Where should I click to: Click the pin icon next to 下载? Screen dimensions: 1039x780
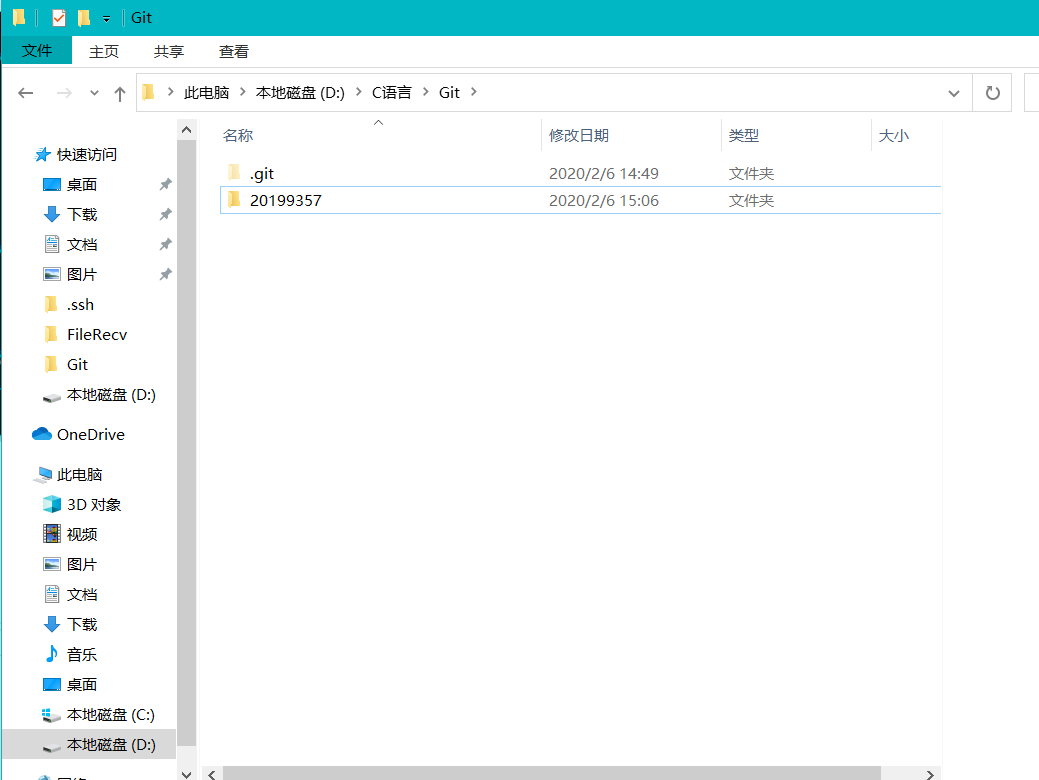tap(166, 214)
